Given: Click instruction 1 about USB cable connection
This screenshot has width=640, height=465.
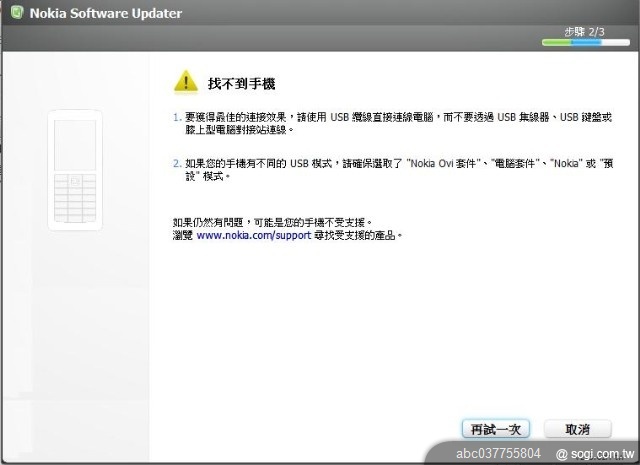Looking at the screenshot, I should point(392,123).
